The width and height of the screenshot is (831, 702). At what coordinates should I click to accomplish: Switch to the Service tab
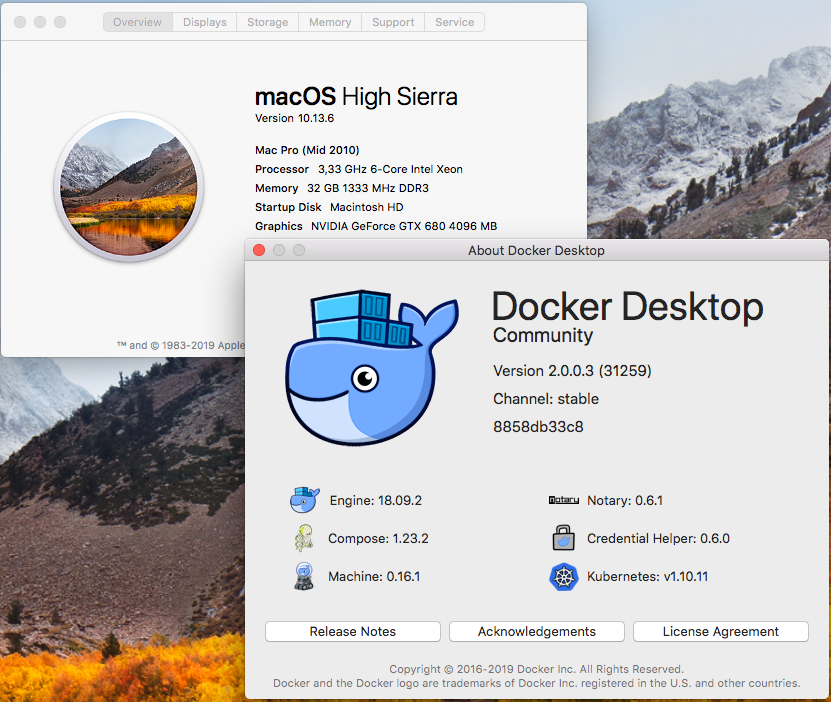455,22
